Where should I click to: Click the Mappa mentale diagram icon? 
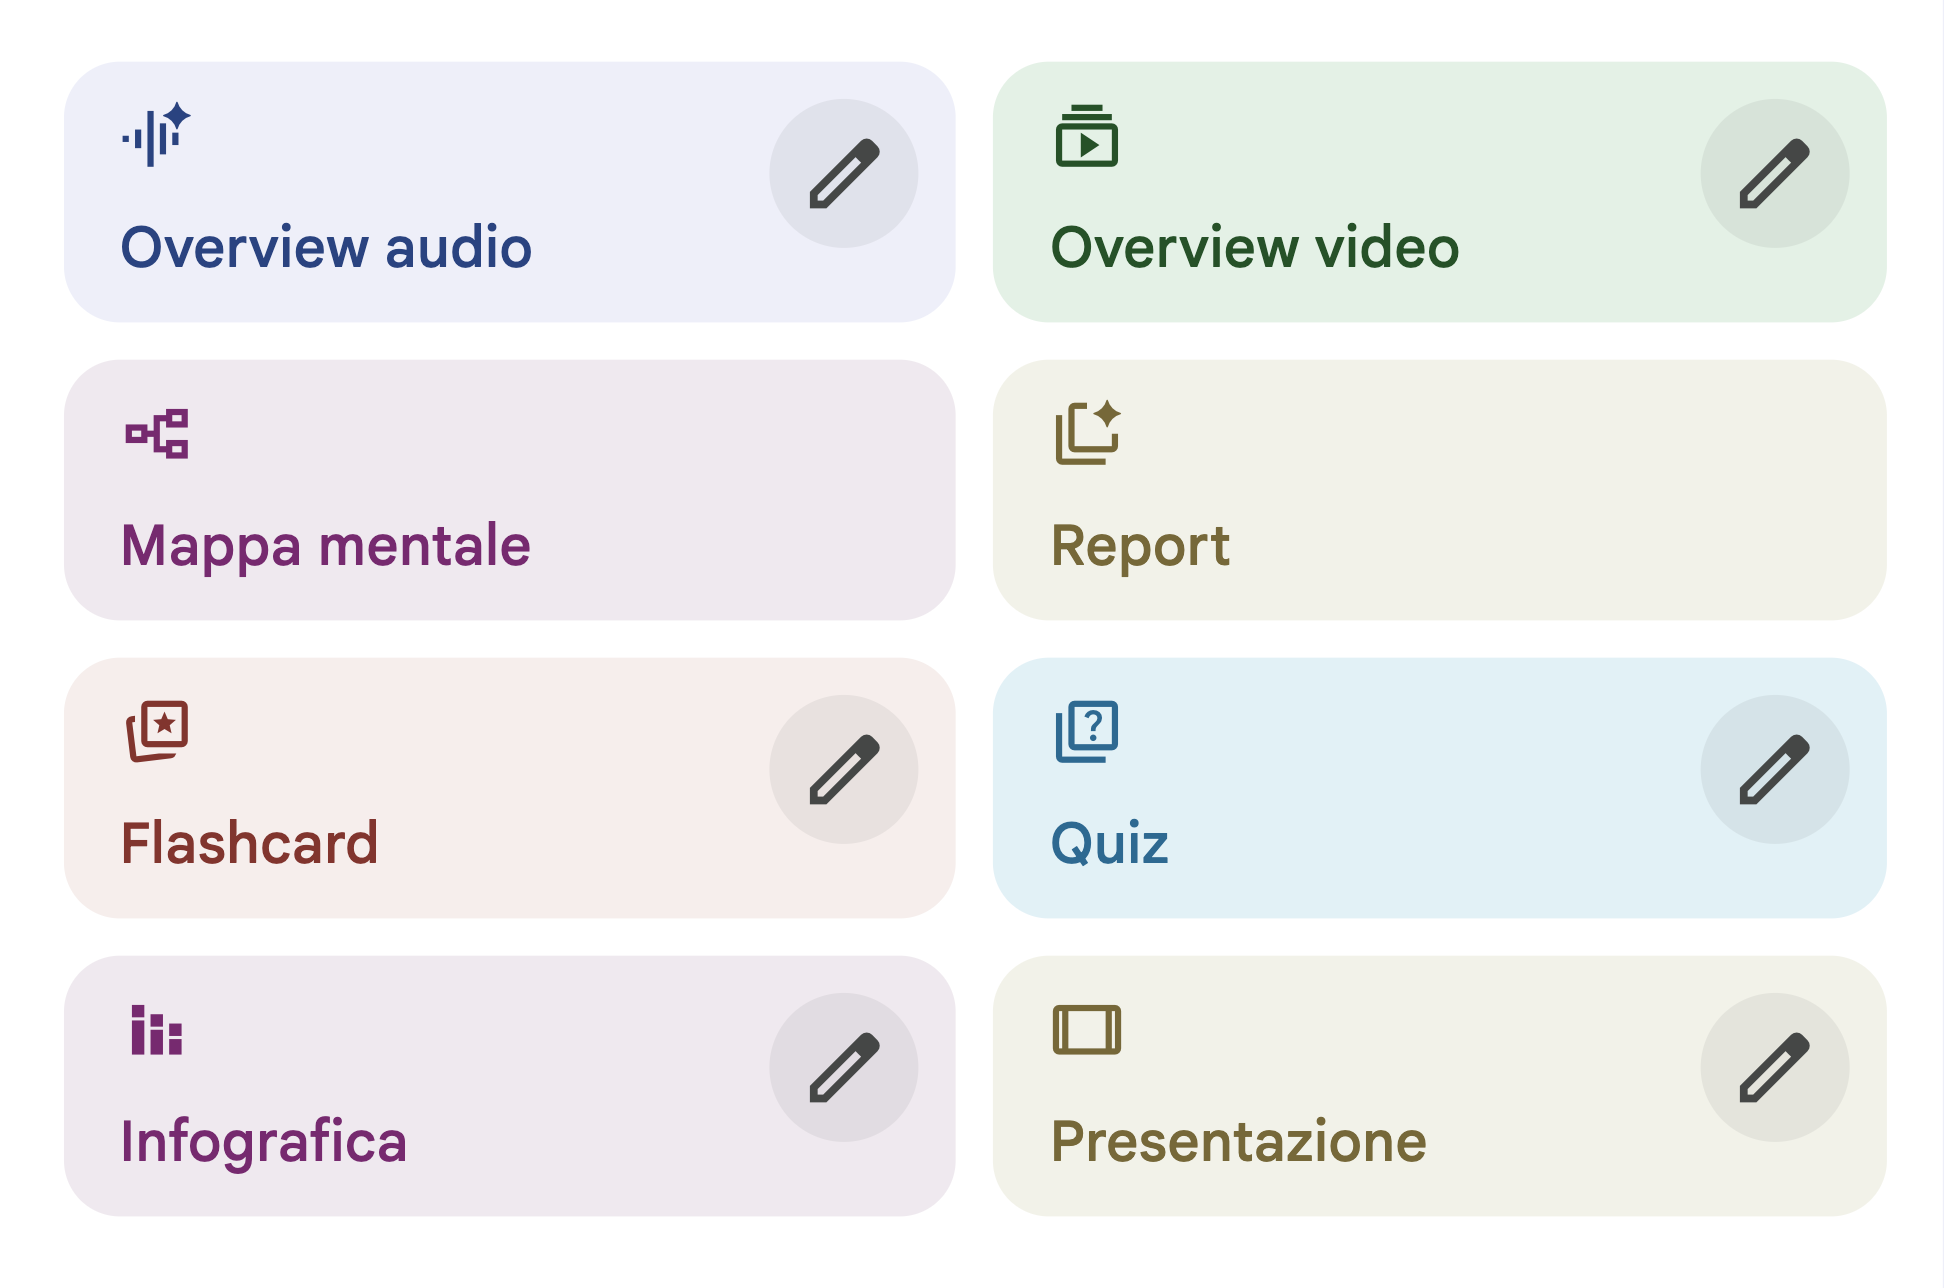[x=157, y=433]
